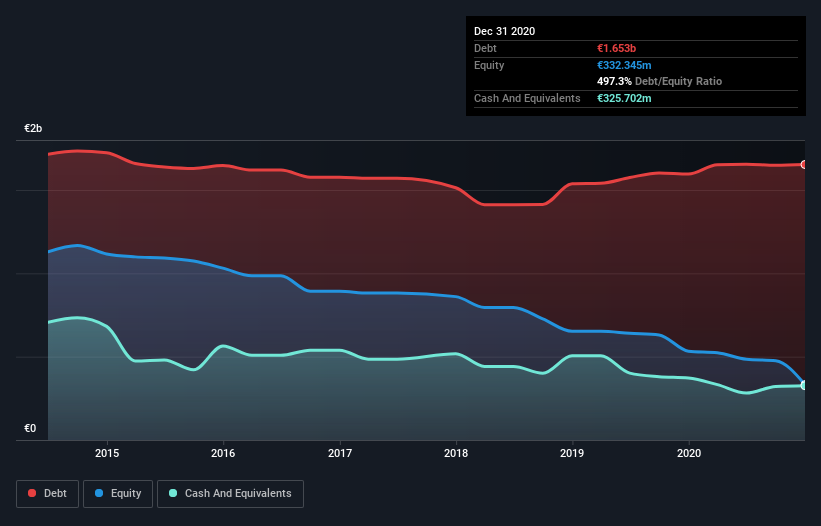Click the Dec 31 2020 tooltip date
The width and height of the screenshot is (821, 526).
[505, 31]
